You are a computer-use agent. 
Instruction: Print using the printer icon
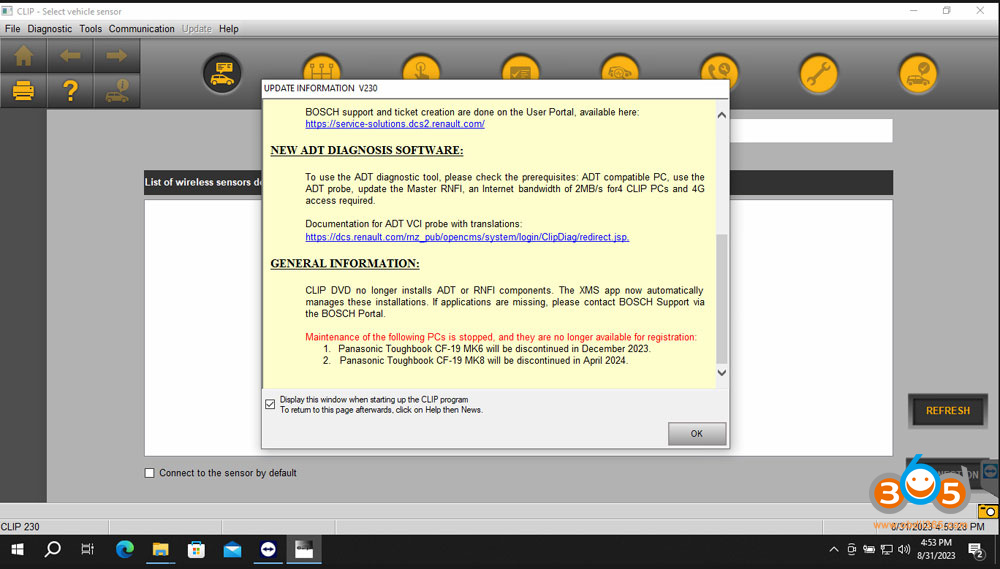24,91
